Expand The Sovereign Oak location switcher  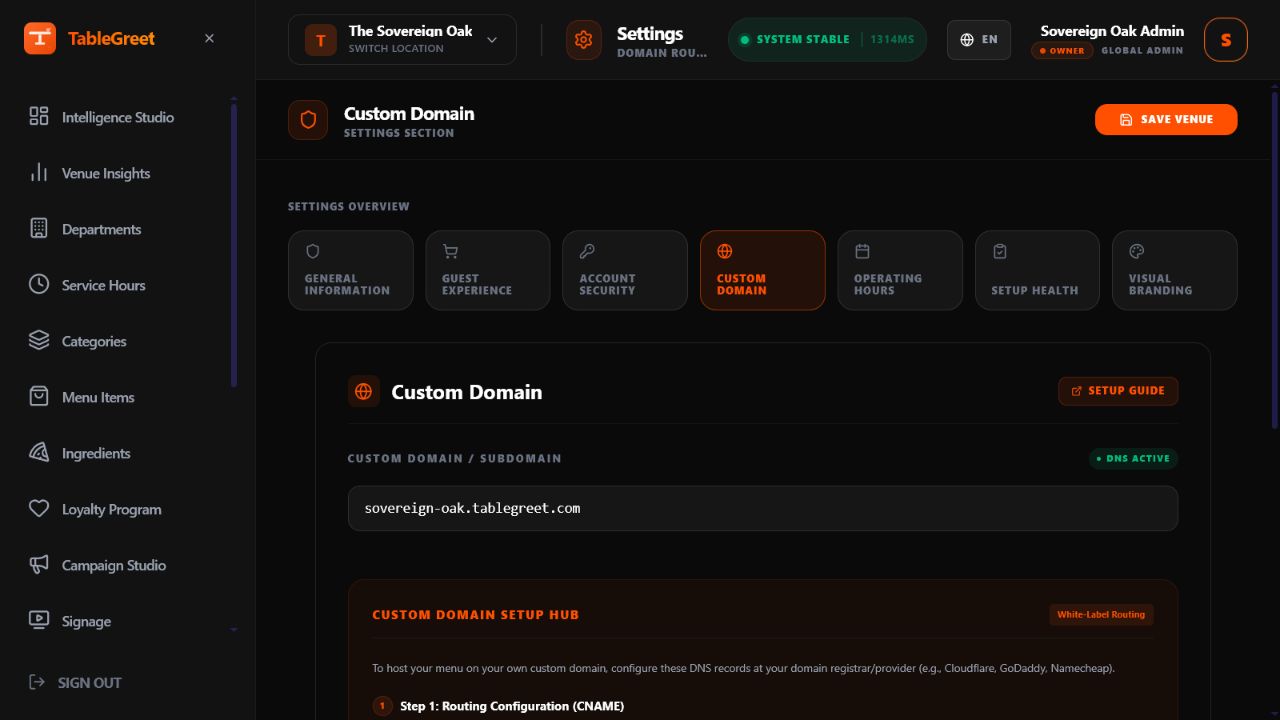402,40
